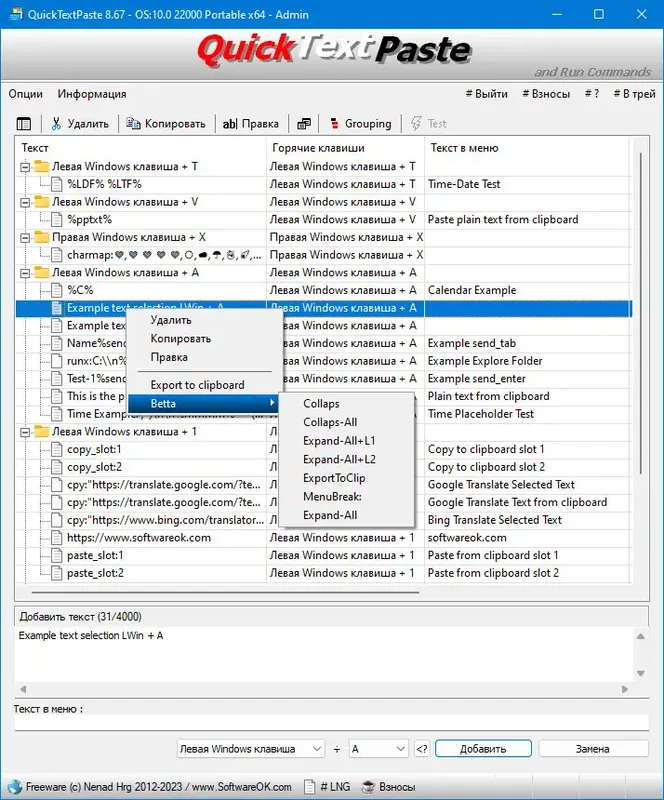Click the Test lightning toolbar item
Image resolution: width=664 pixels, height=800 pixels.
[429, 123]
